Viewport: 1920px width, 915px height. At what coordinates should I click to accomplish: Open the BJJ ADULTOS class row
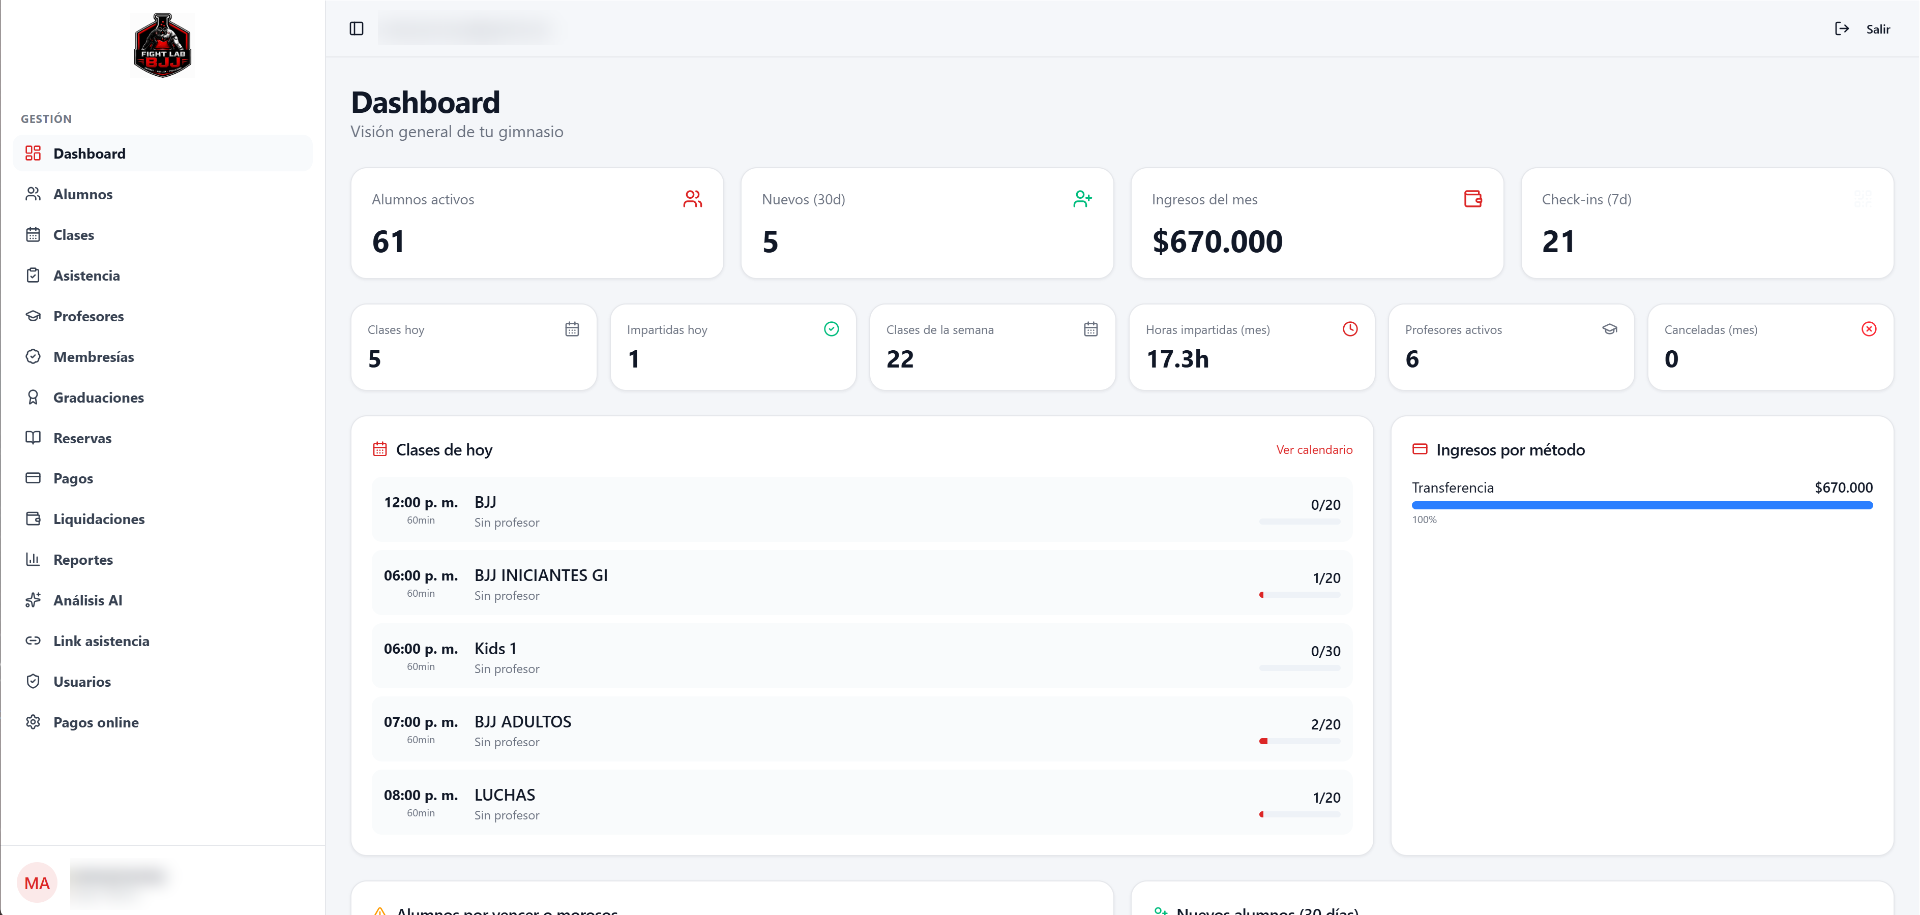(862, 729)
